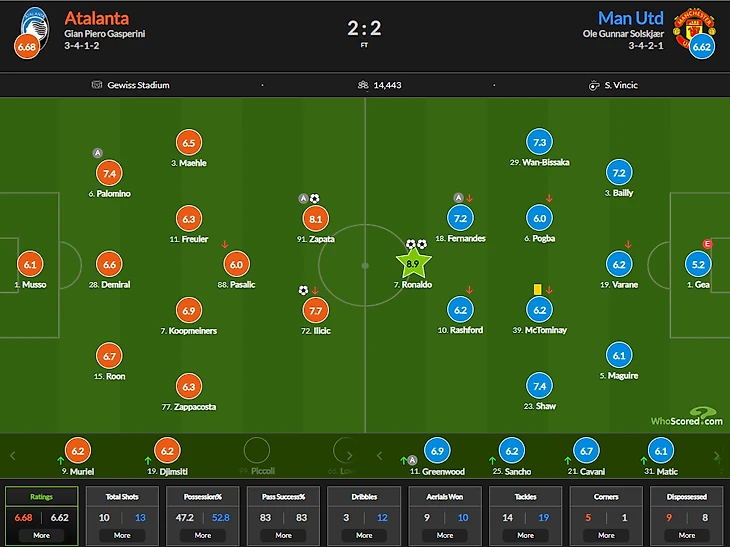Click De Gea's 5.2 rating circle
Screen dimensions: 730x547
pos(699,264)
